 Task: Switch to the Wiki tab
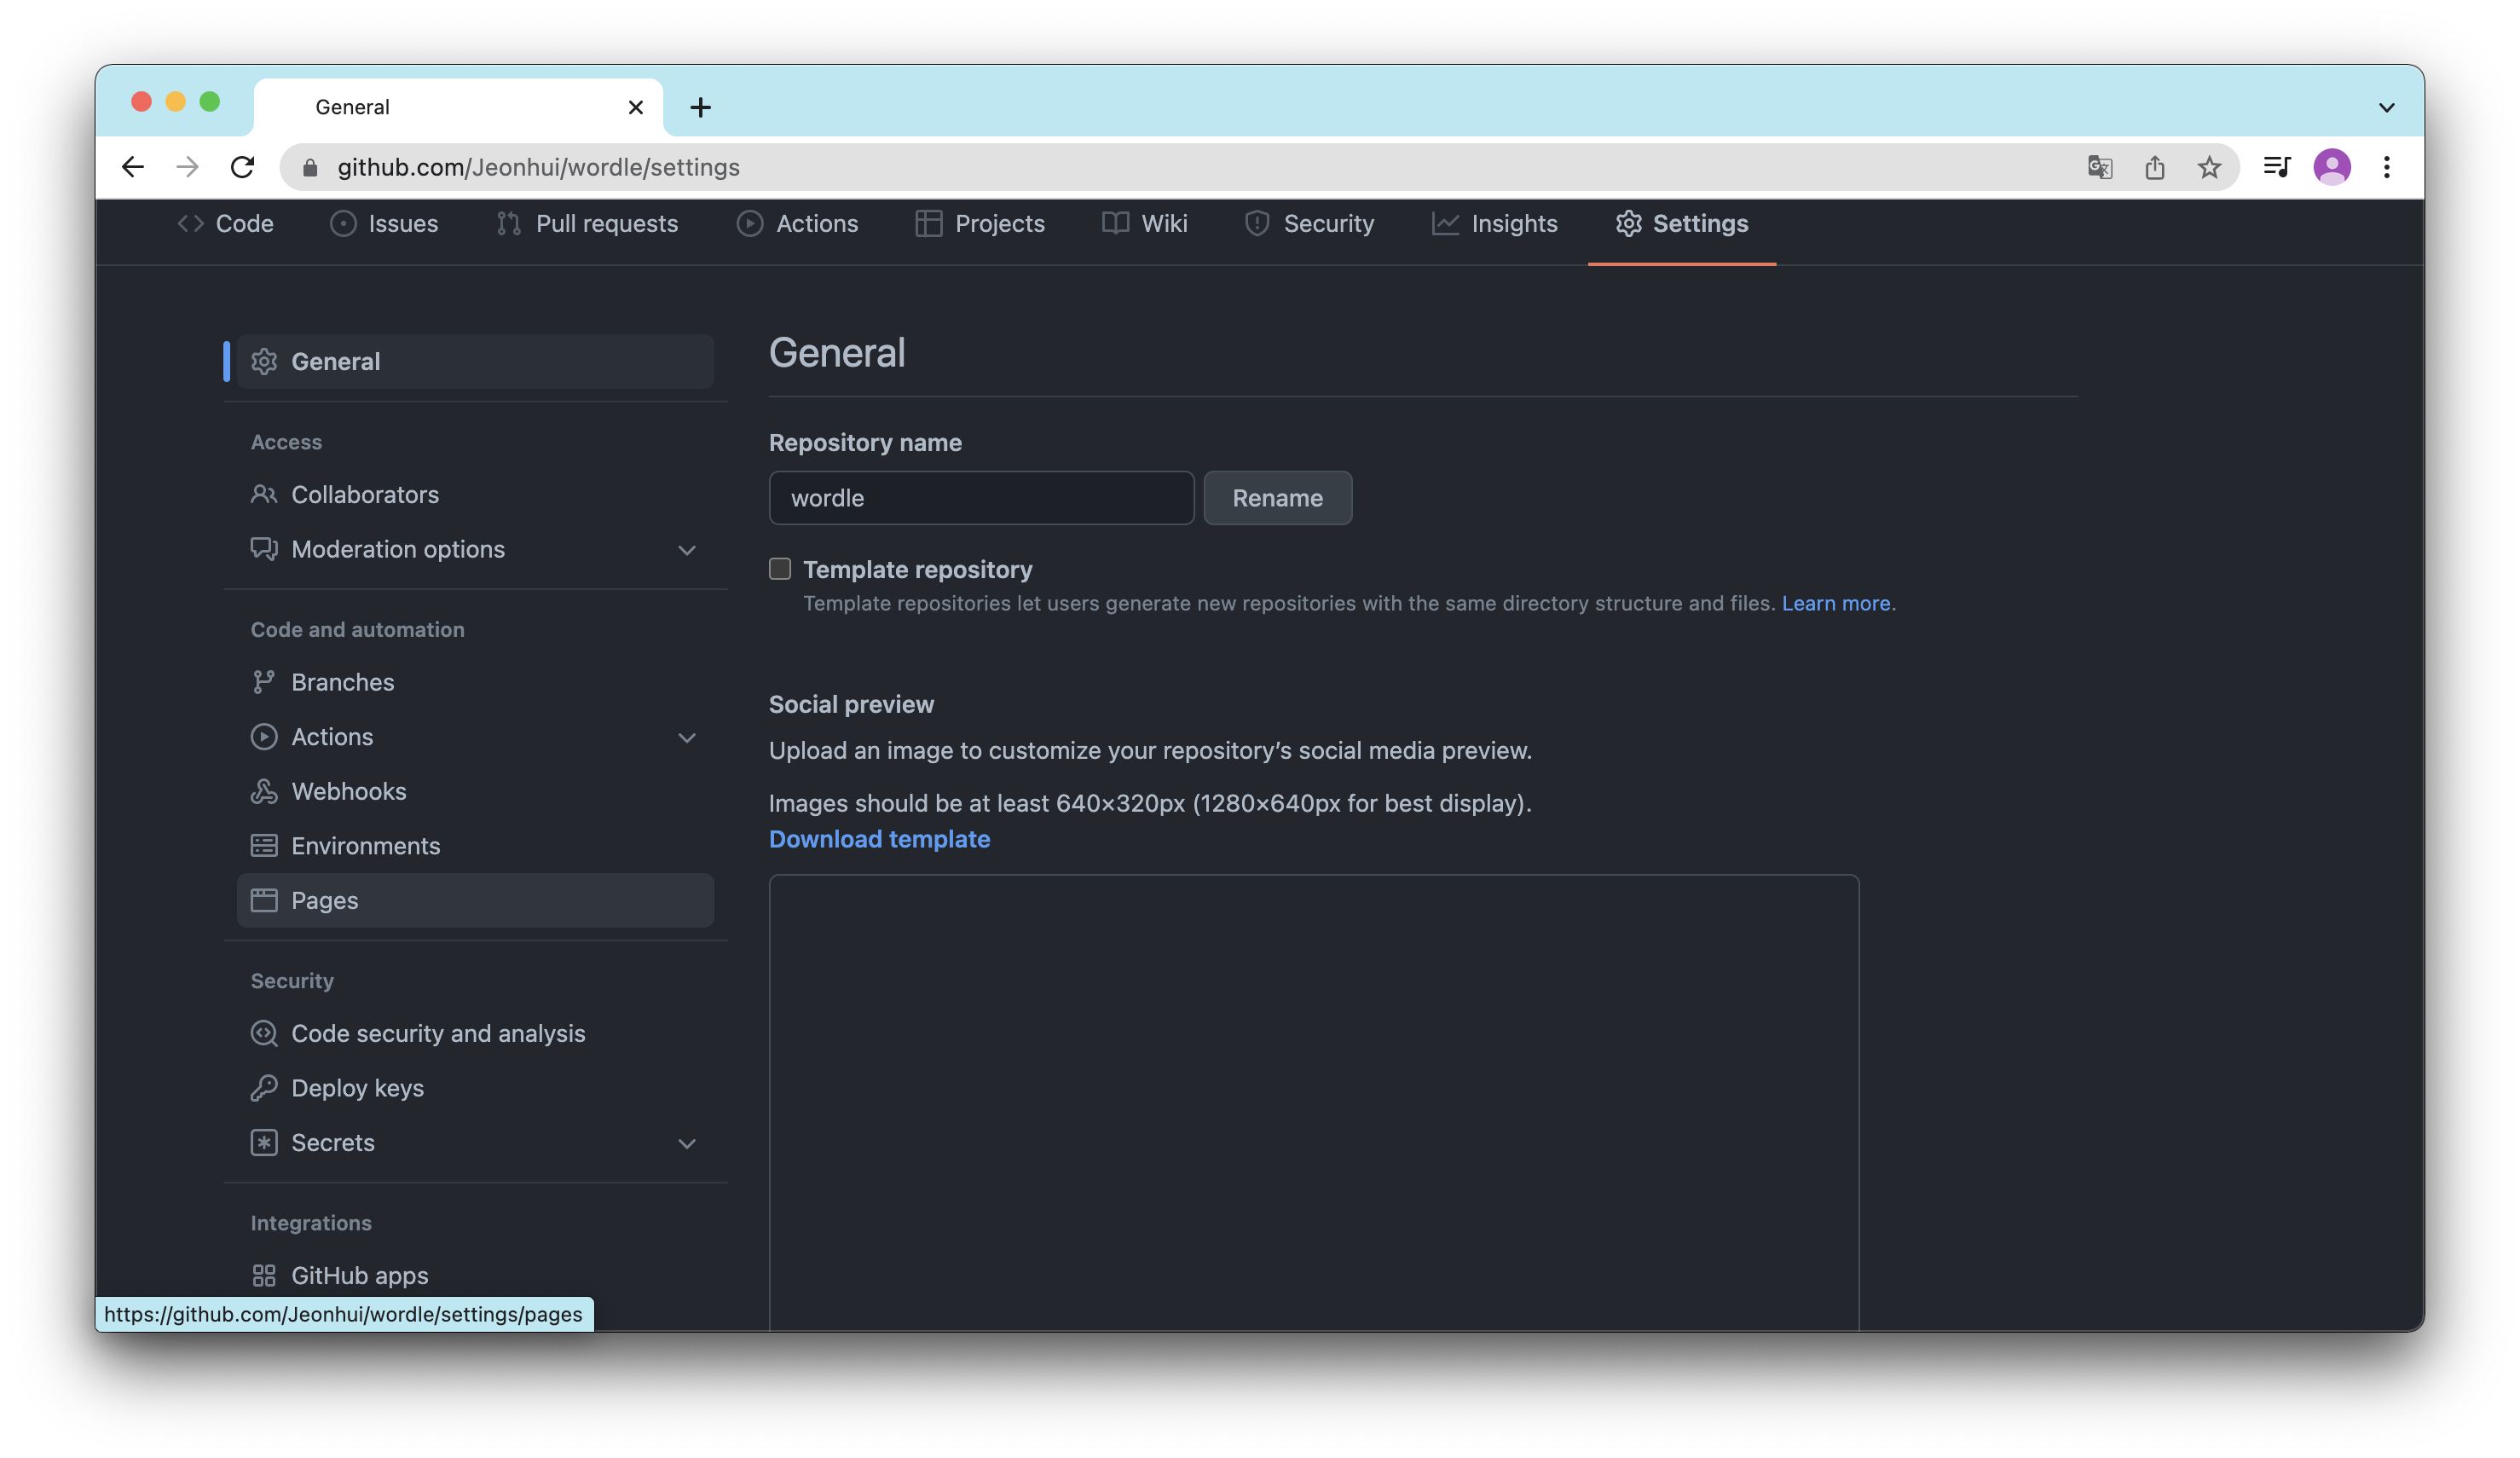pyautogui.click(x=1145, y=224)
